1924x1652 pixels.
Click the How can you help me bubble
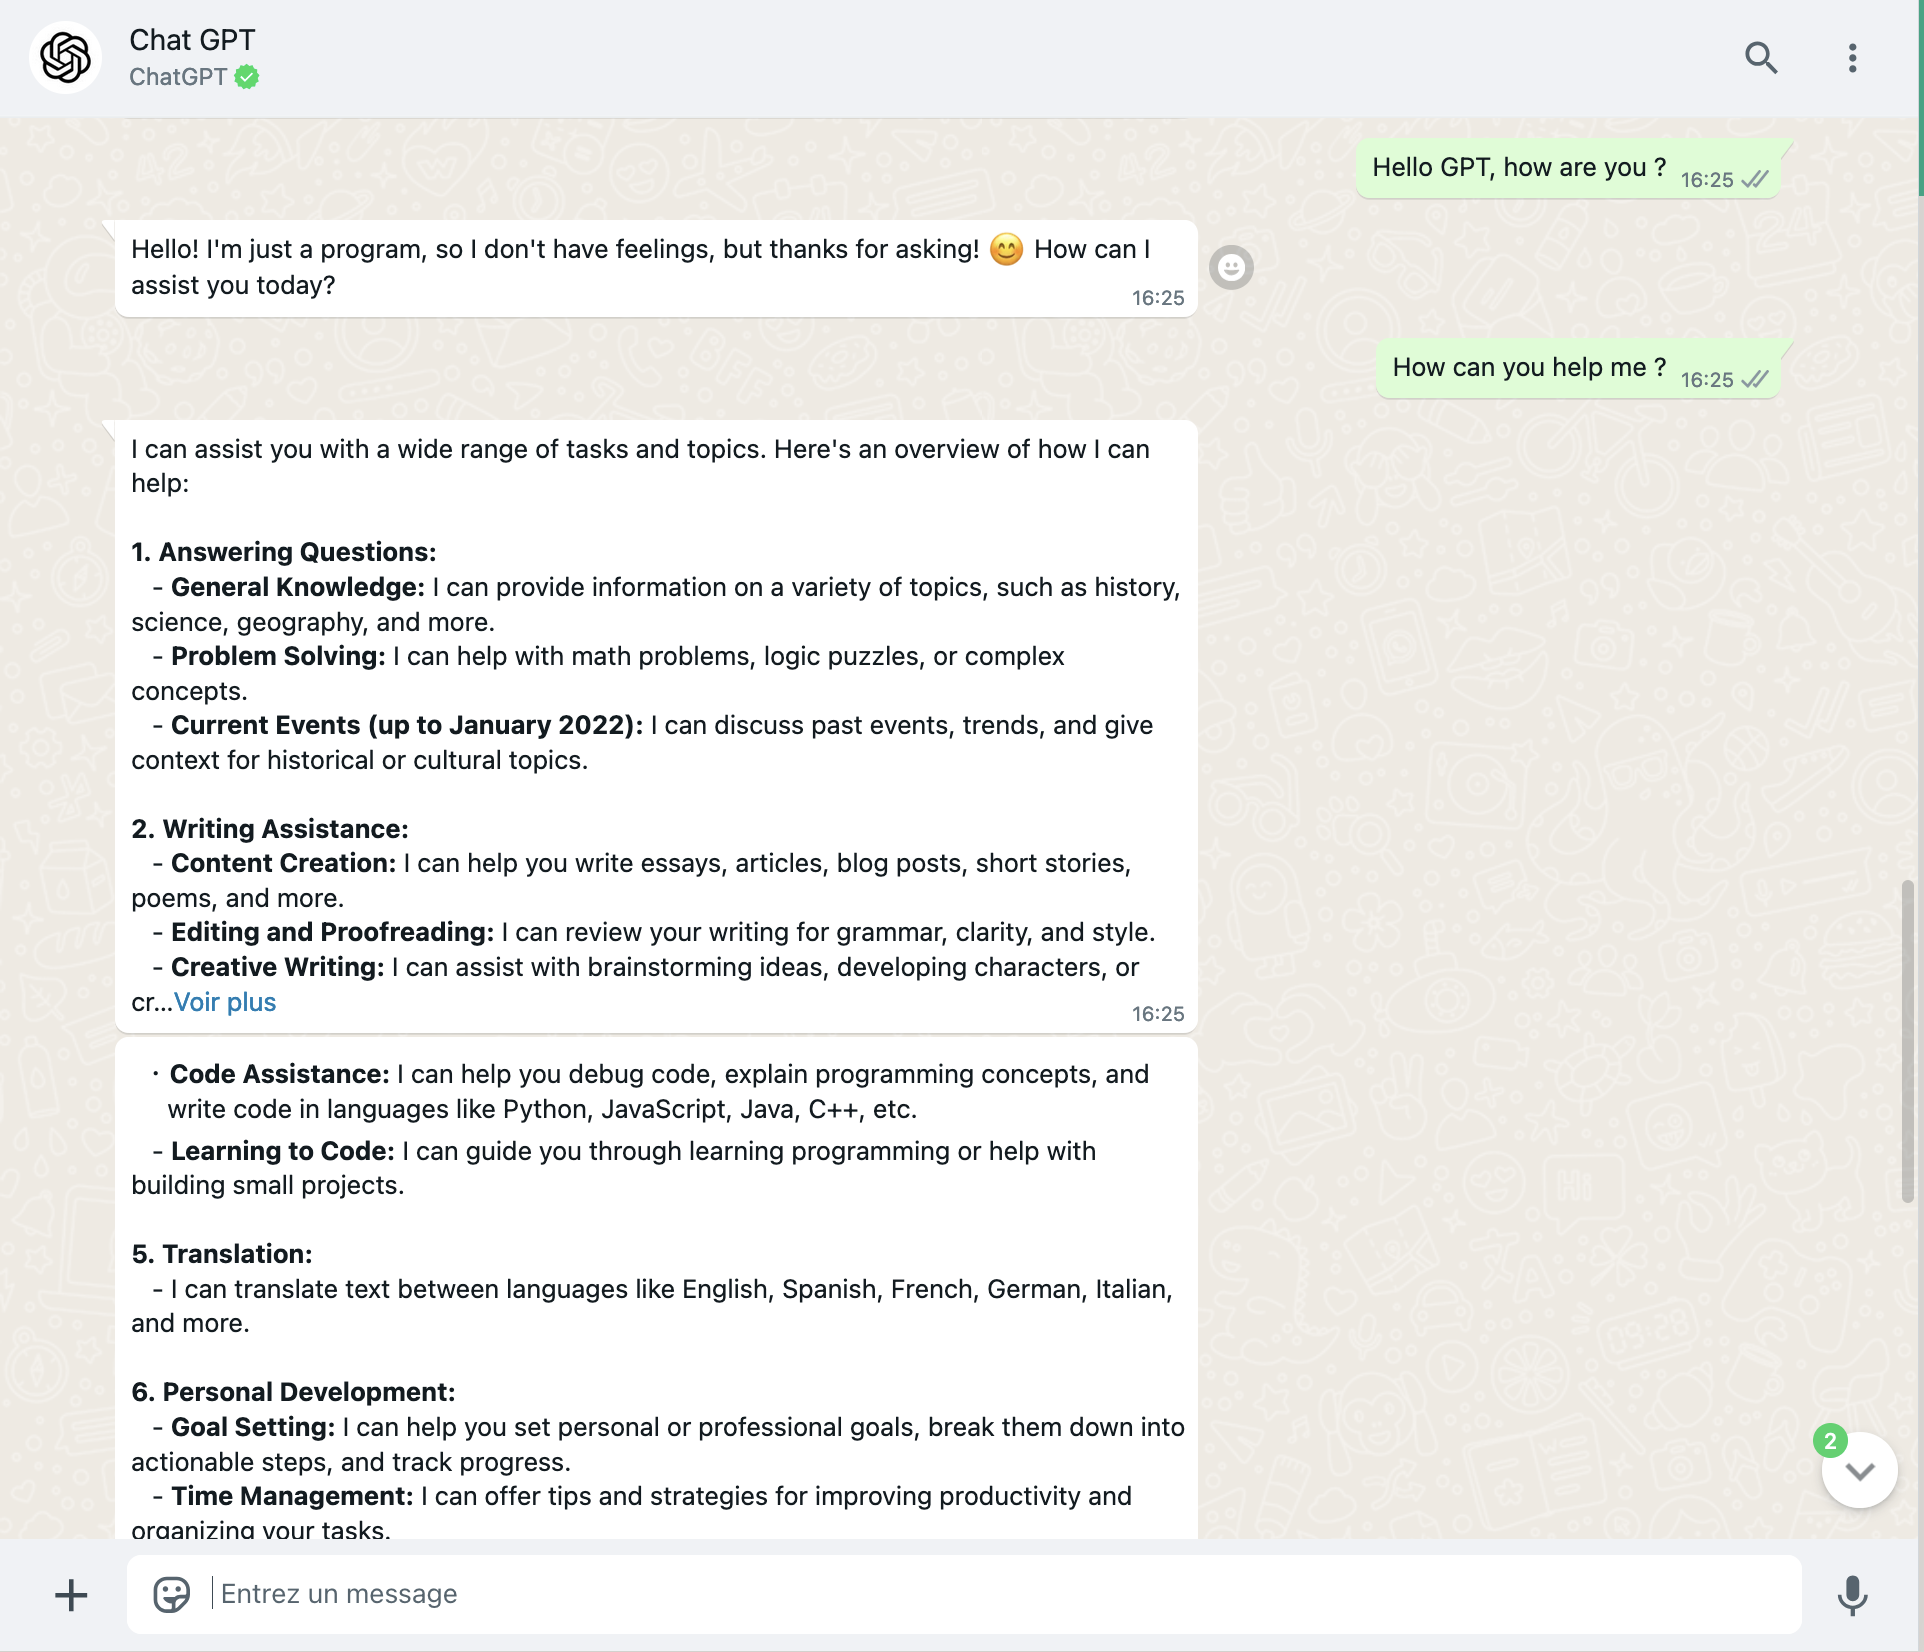1528,368
